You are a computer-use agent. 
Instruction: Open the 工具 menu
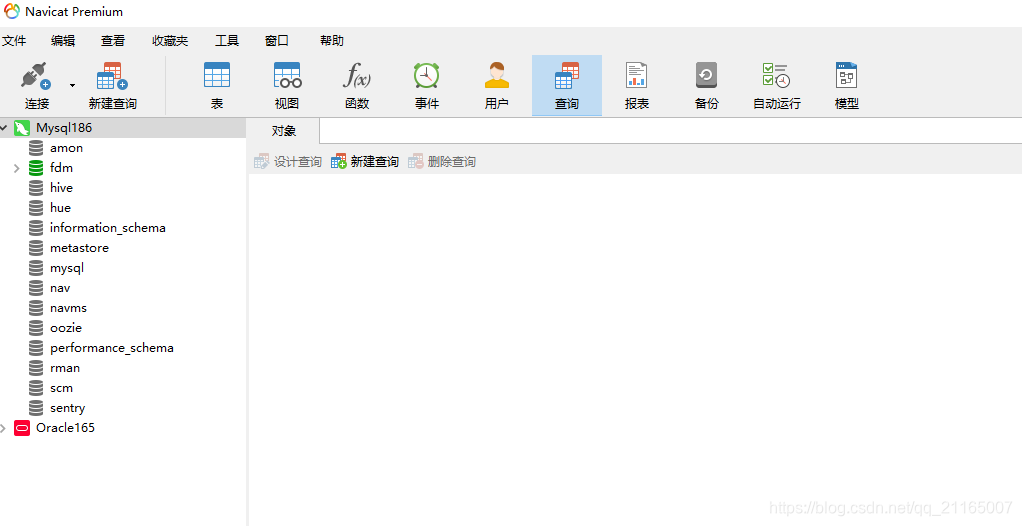[227, 40]
